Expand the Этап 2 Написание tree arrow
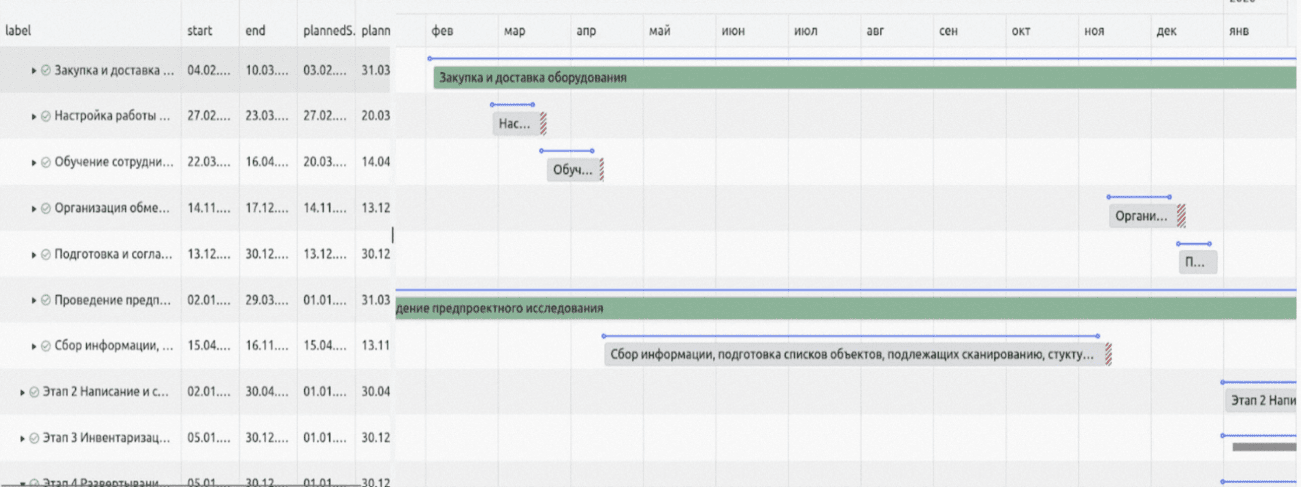The height and width of the screenshot is (487, 1301). coord(22,393)
